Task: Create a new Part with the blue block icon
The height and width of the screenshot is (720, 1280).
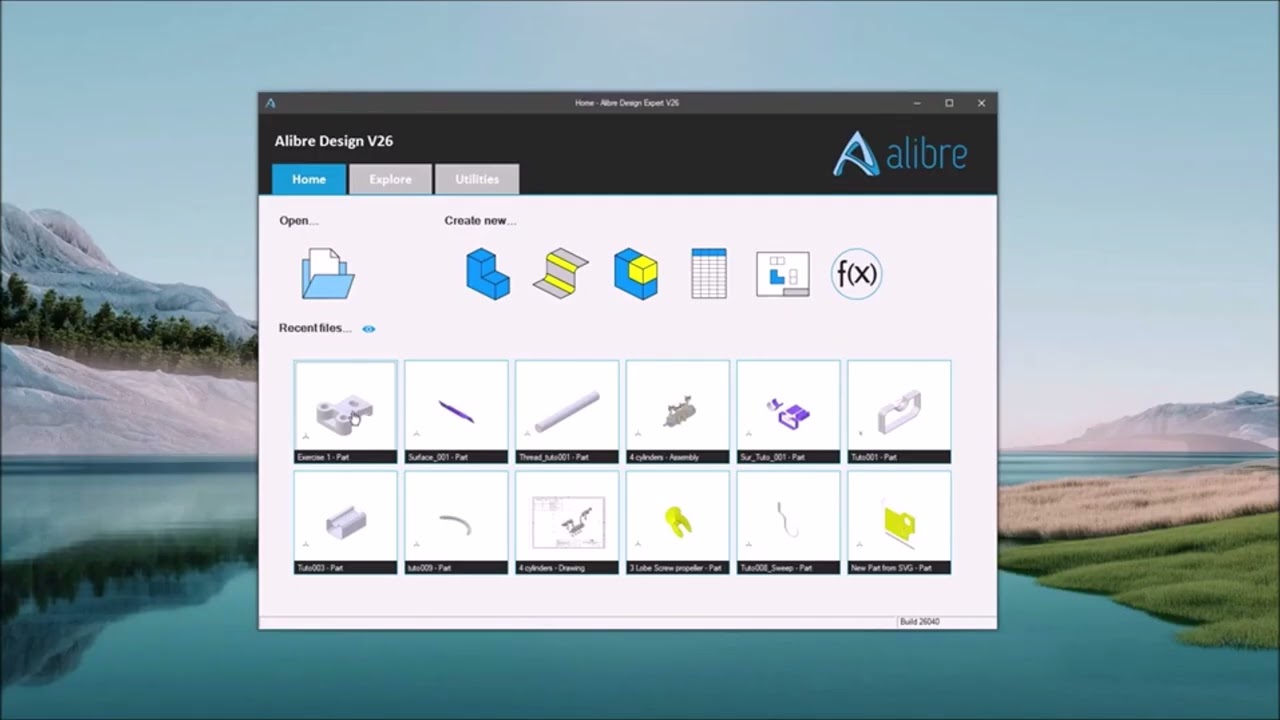Action: point(488,273)
